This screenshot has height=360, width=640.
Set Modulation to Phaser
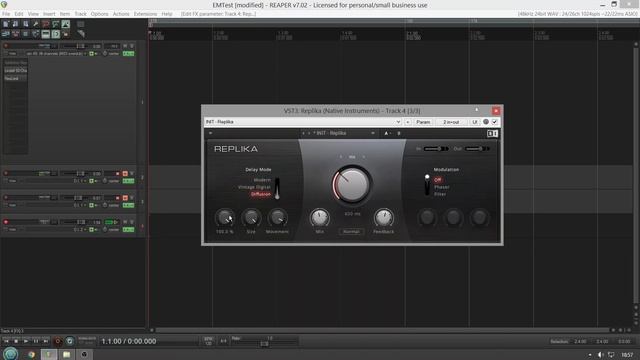pos(441,187)
